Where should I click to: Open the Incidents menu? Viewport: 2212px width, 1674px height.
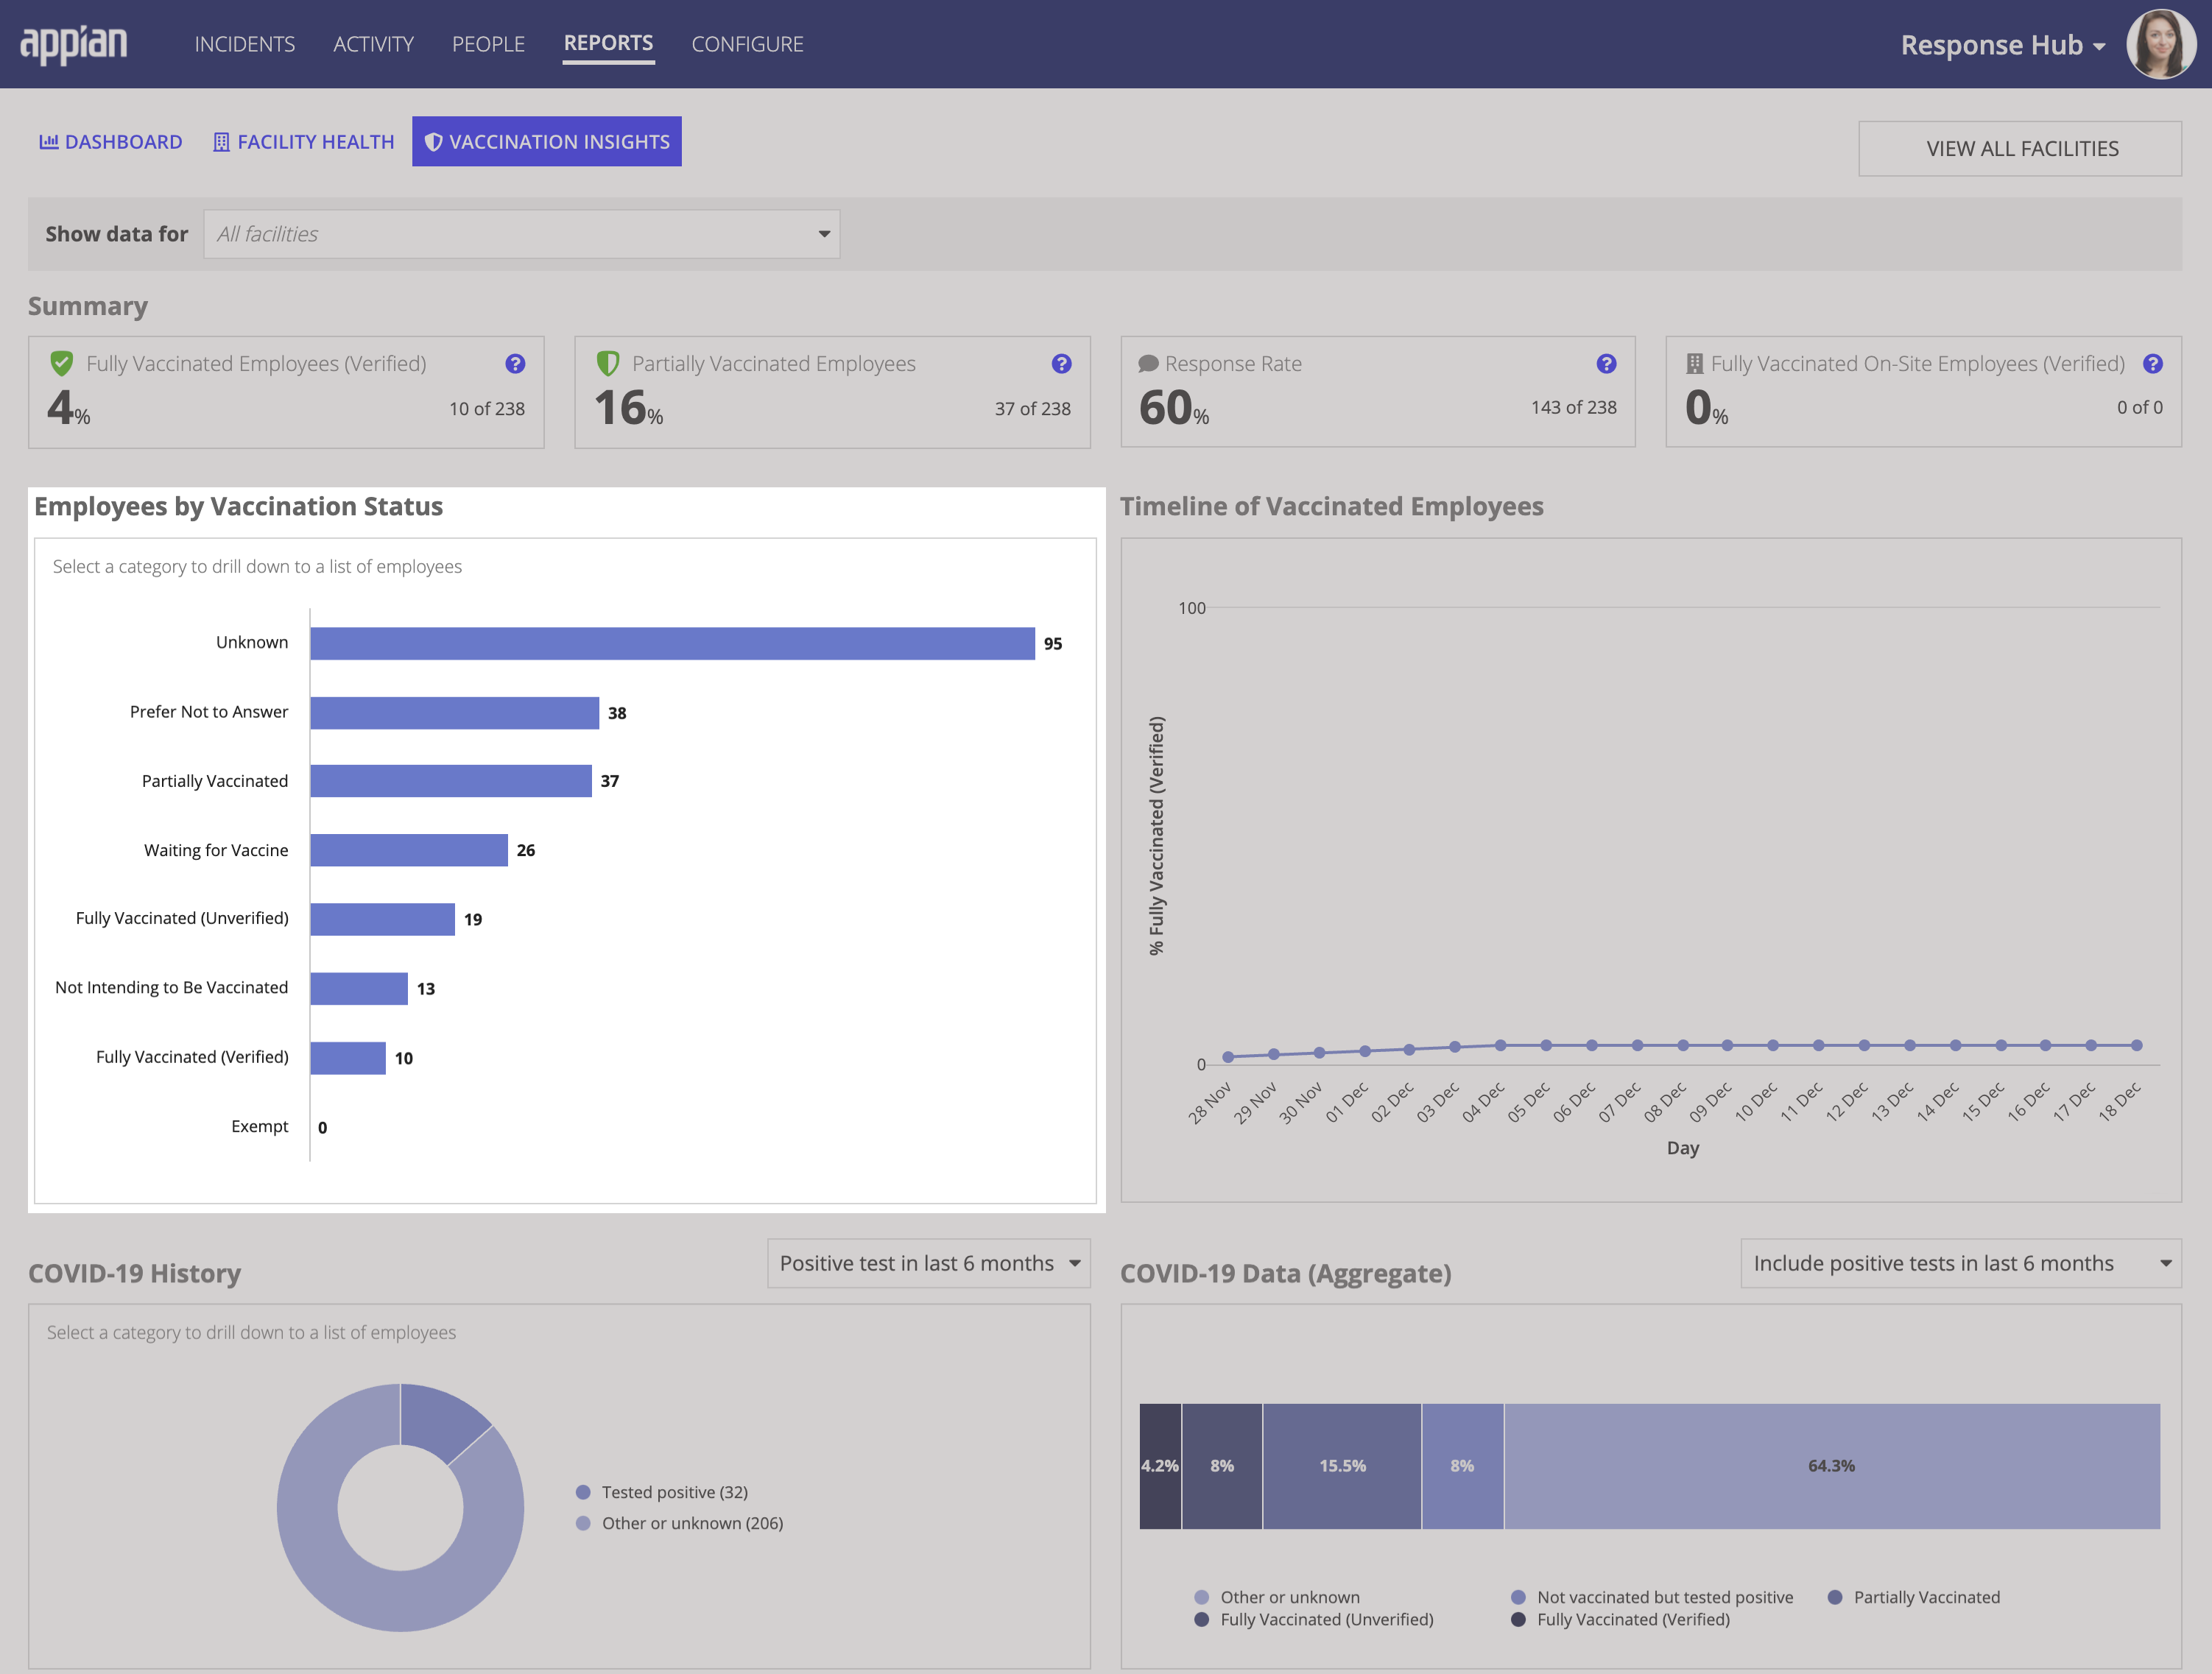pyautogui.click(x=245, y=44)
